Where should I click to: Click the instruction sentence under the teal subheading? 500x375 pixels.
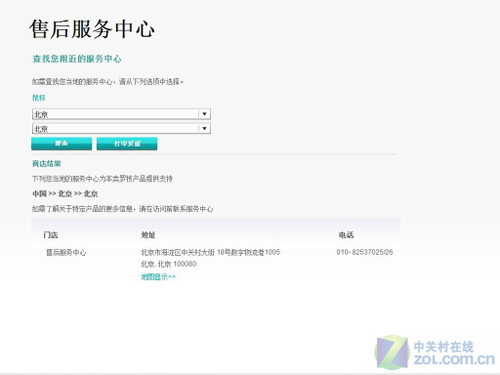point(108,82)
